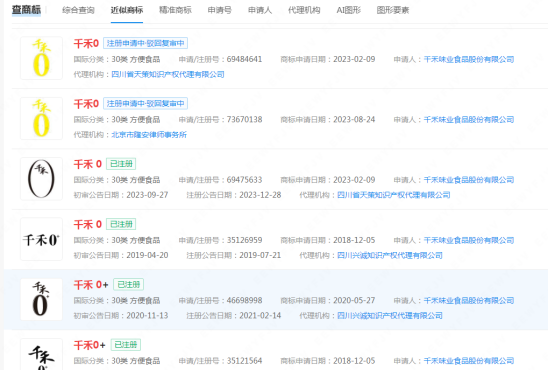Click 初审公告日期 2020-11-13
Image resolution: width=549 pixels, height=370 pixels.
(147, 315)
